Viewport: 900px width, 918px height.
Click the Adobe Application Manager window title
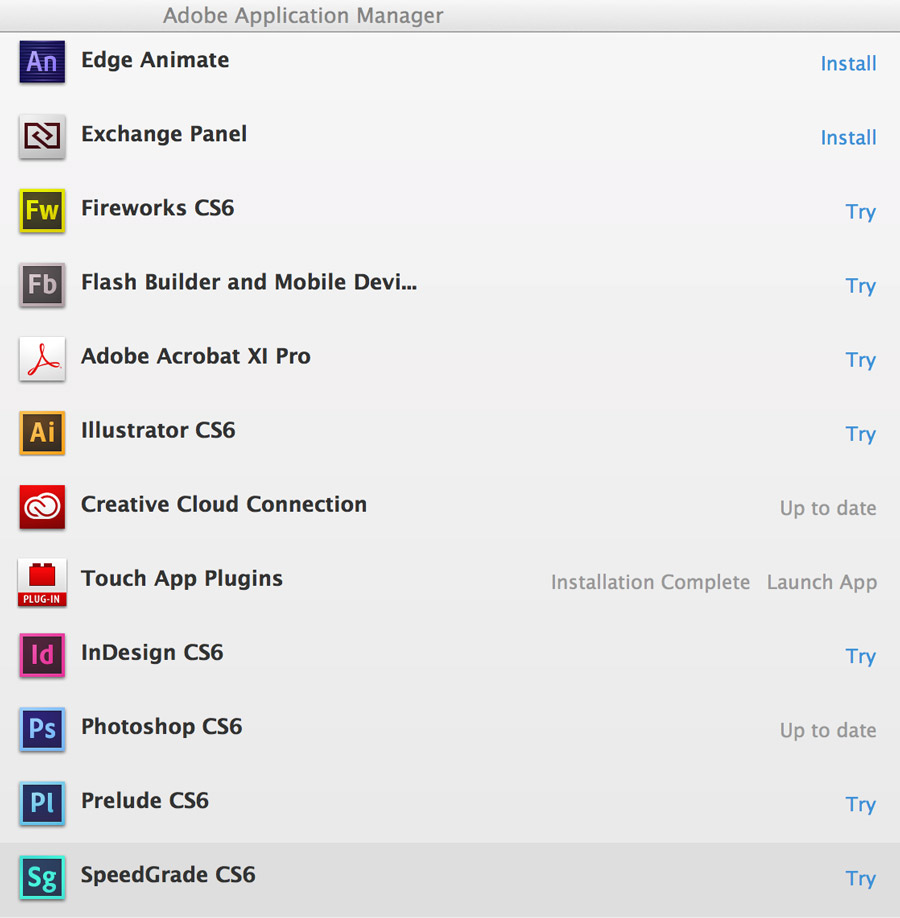303,16
